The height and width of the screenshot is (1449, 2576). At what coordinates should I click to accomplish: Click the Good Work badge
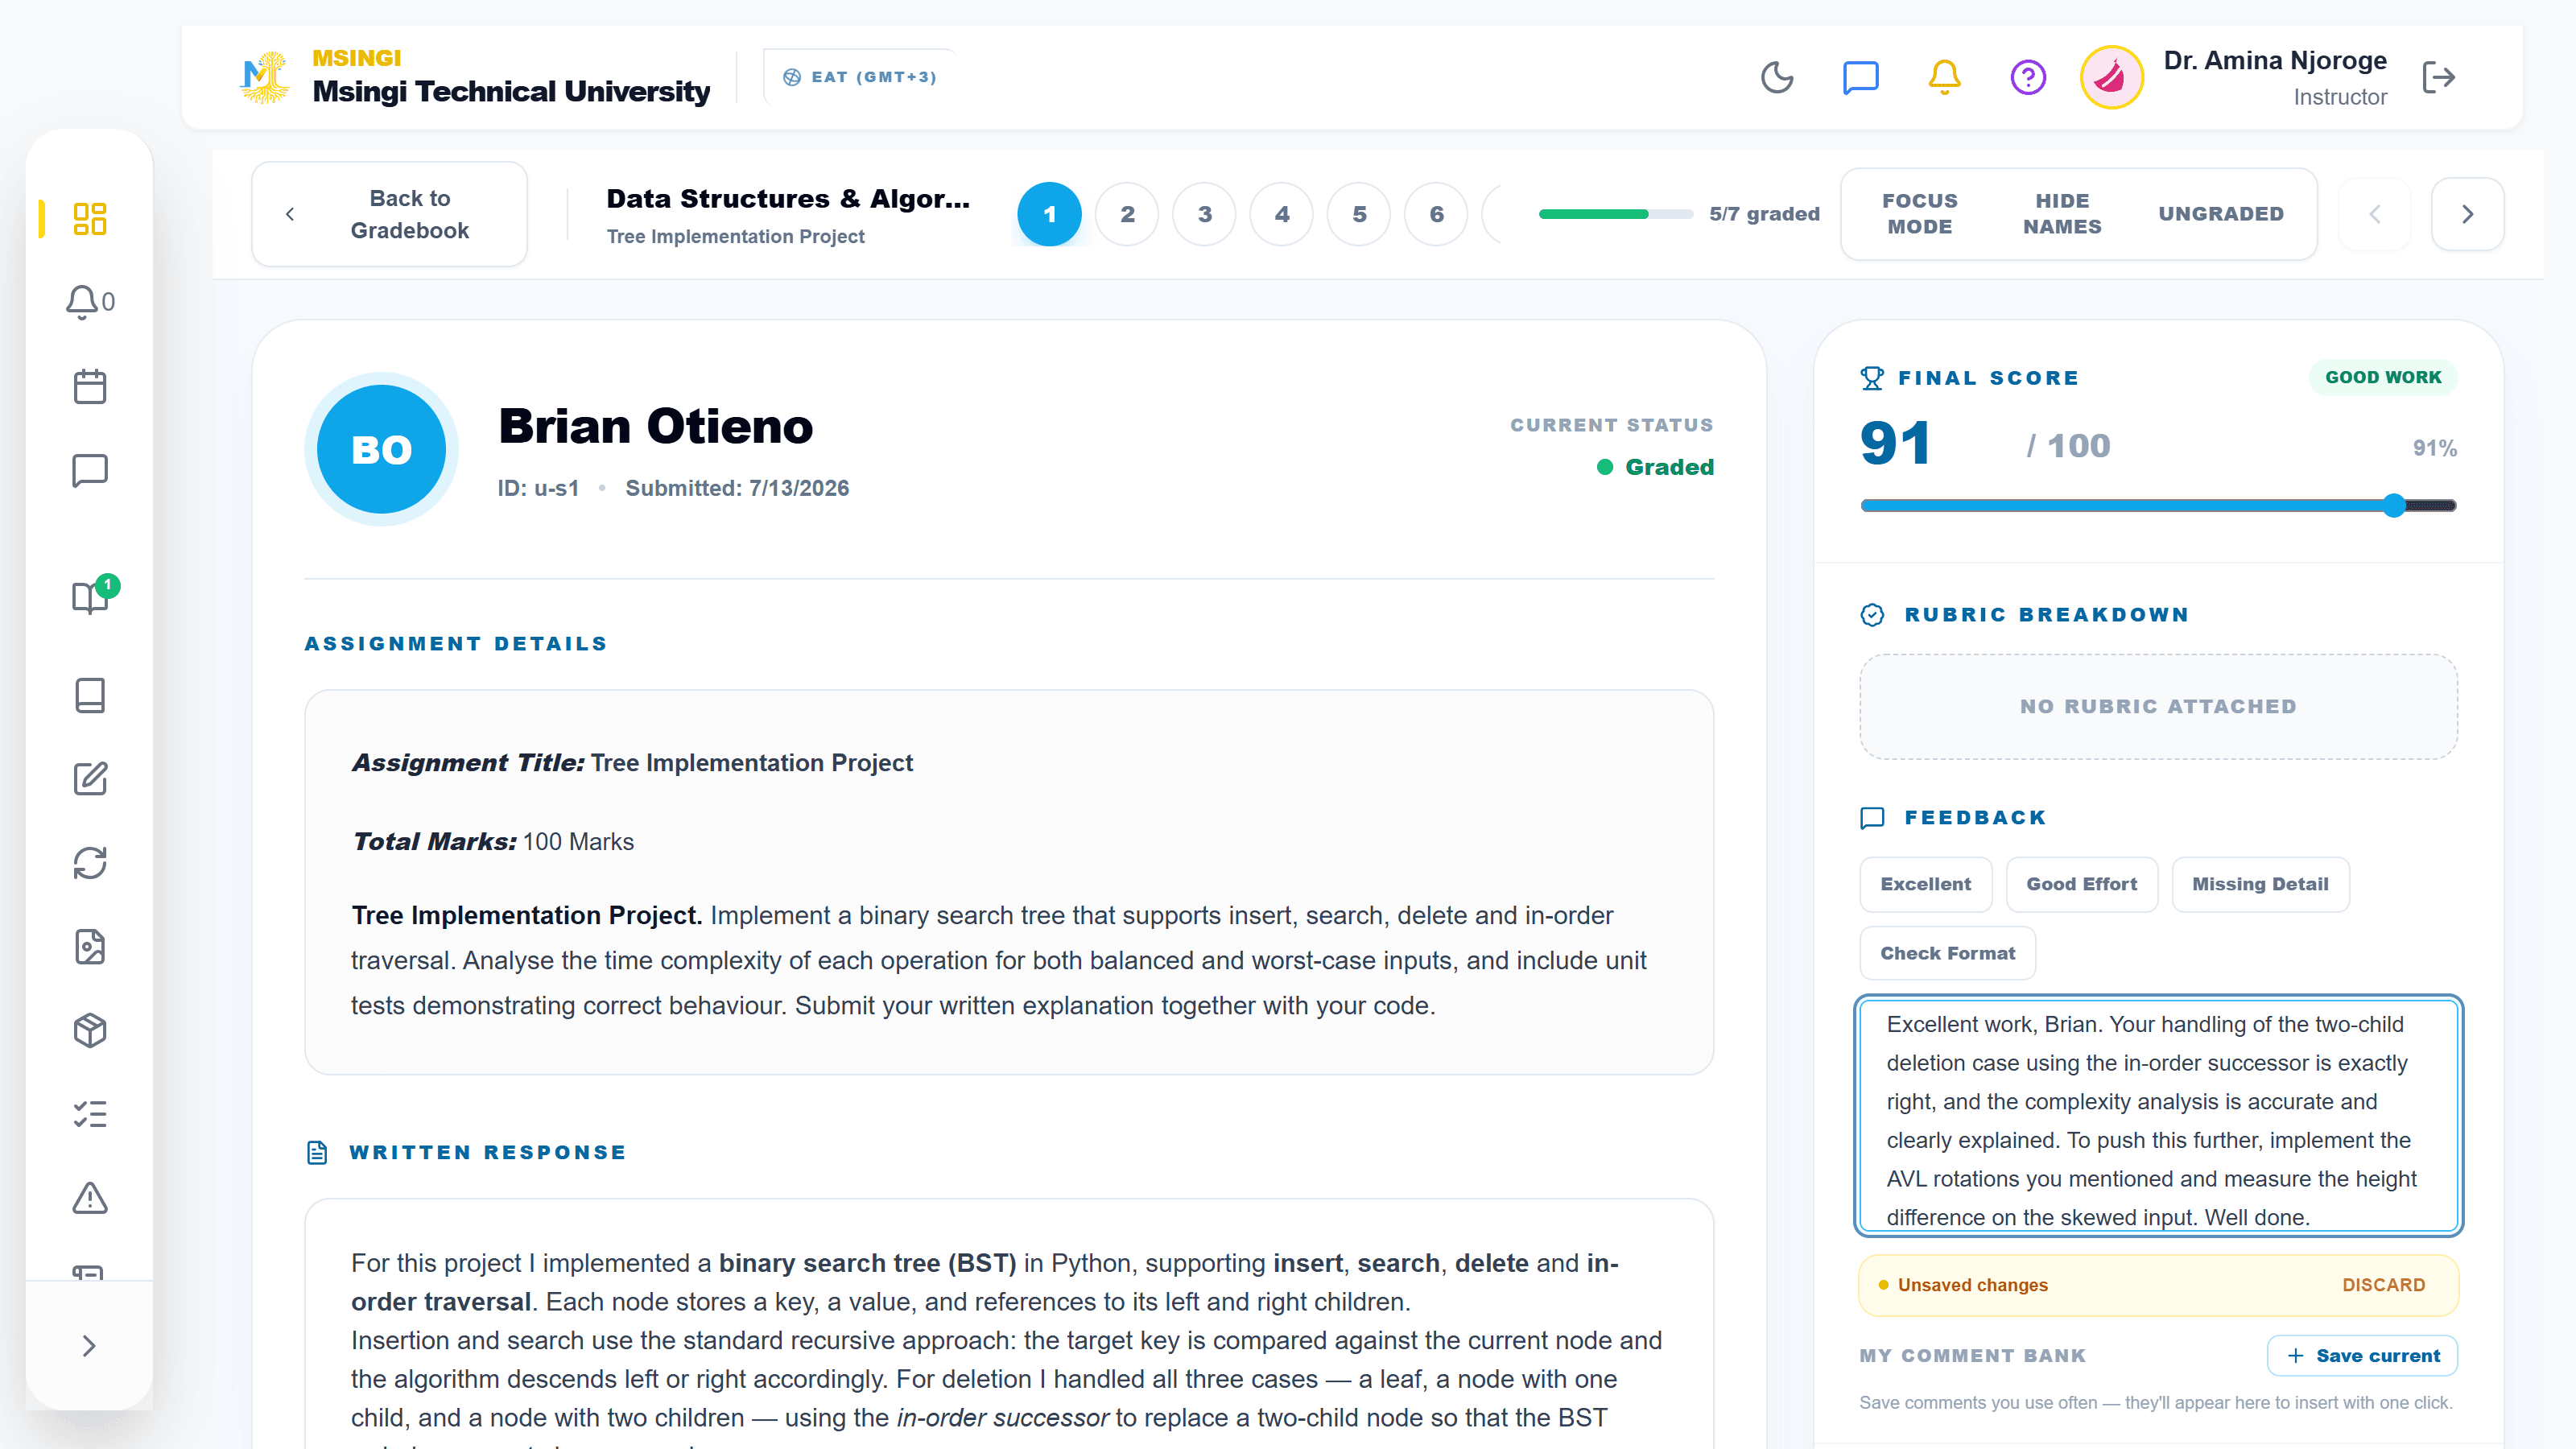coord(2383,377)
